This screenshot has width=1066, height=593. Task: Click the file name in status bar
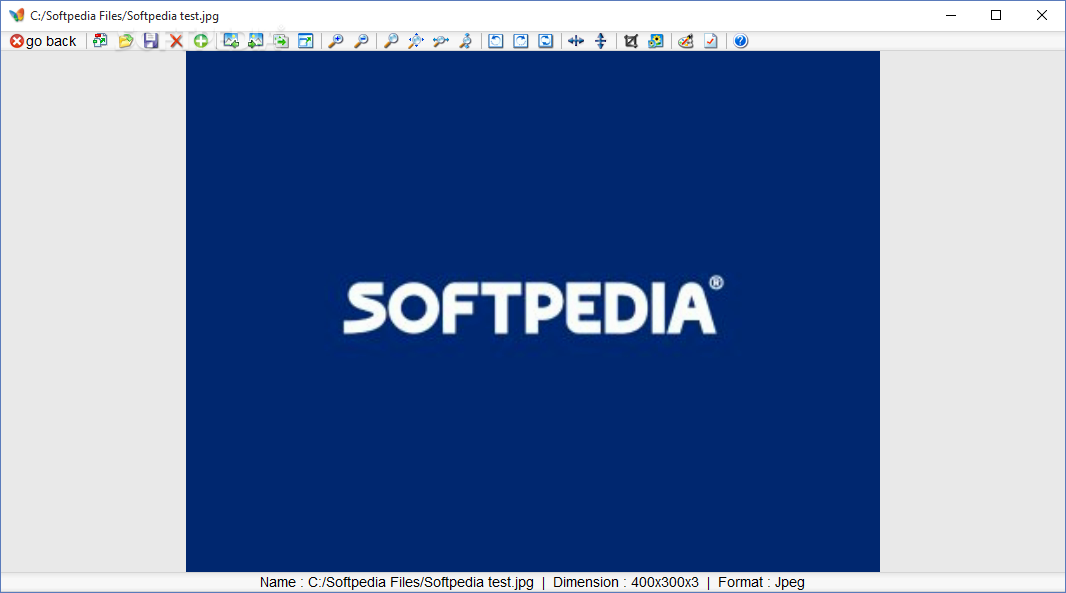pos(397,582)
